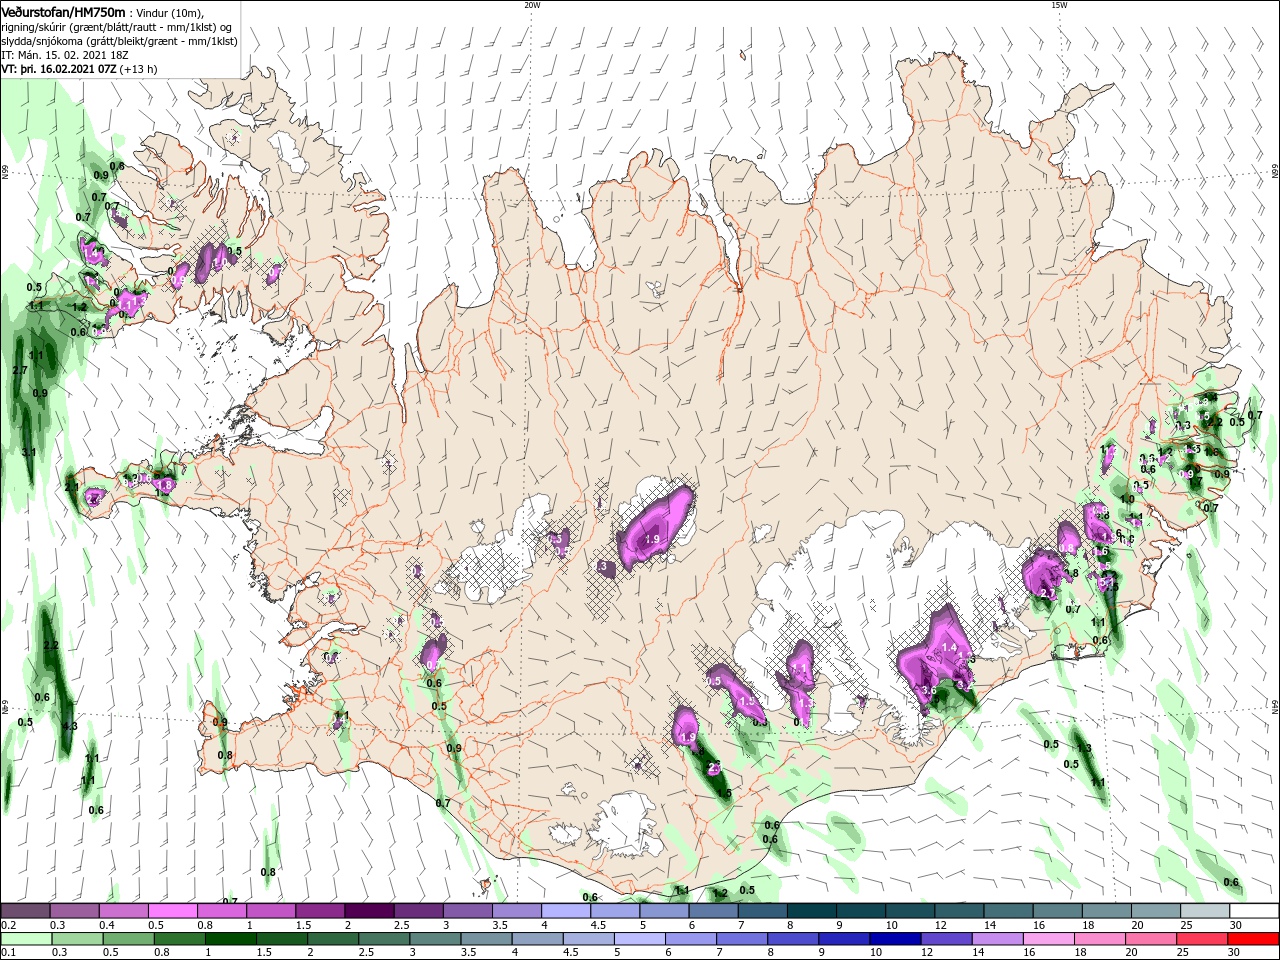Choose the dark teal top legend swatch between 8 and 9
Screen dimensions: 1280x960
[x=810, y=911]
